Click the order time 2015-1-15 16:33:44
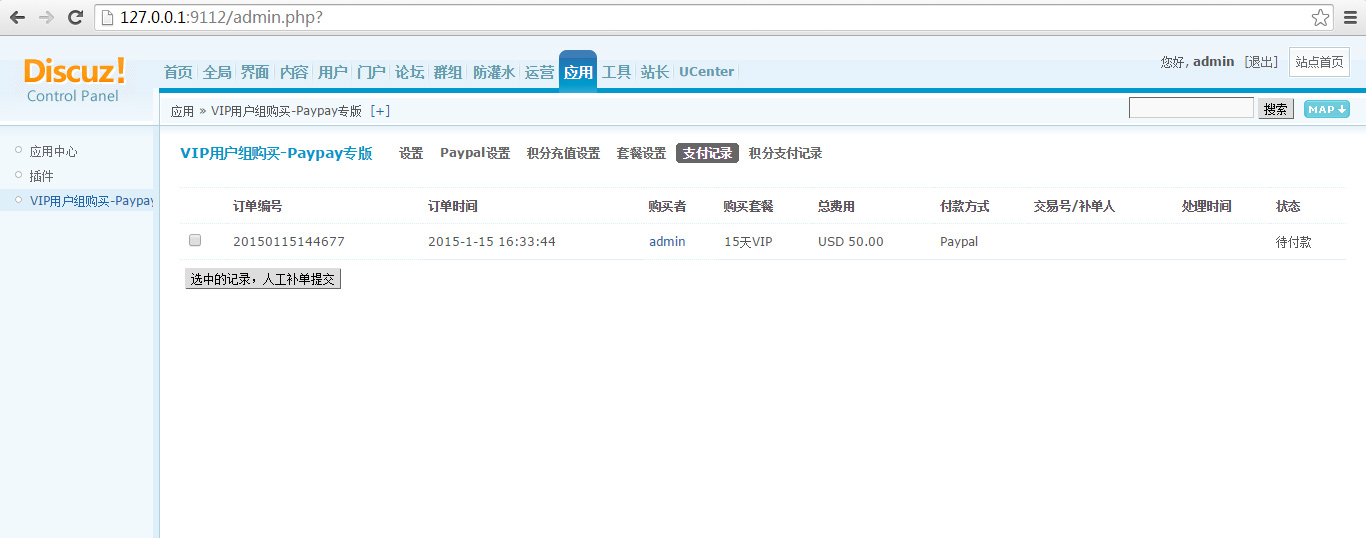Screen dimensions: 1366x538 tap(492, 242)
